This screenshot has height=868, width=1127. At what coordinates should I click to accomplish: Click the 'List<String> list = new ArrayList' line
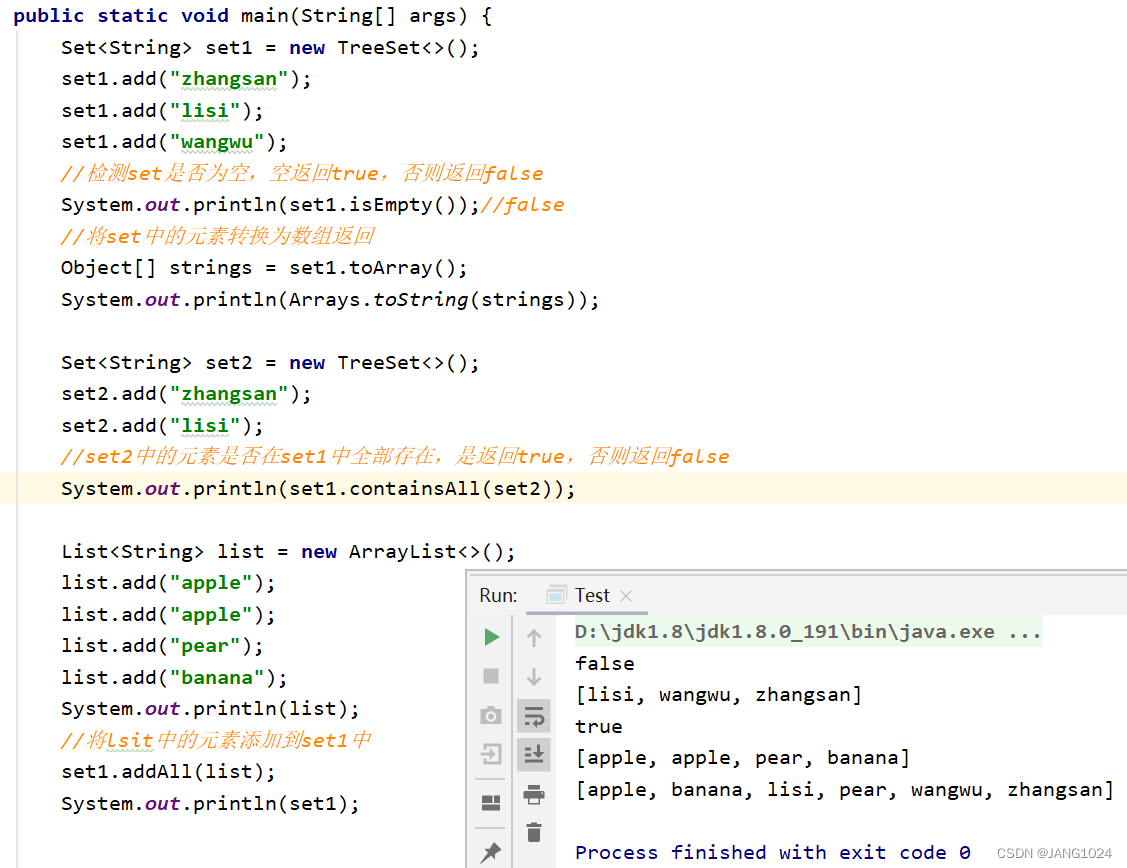click(x=288, y=552)
